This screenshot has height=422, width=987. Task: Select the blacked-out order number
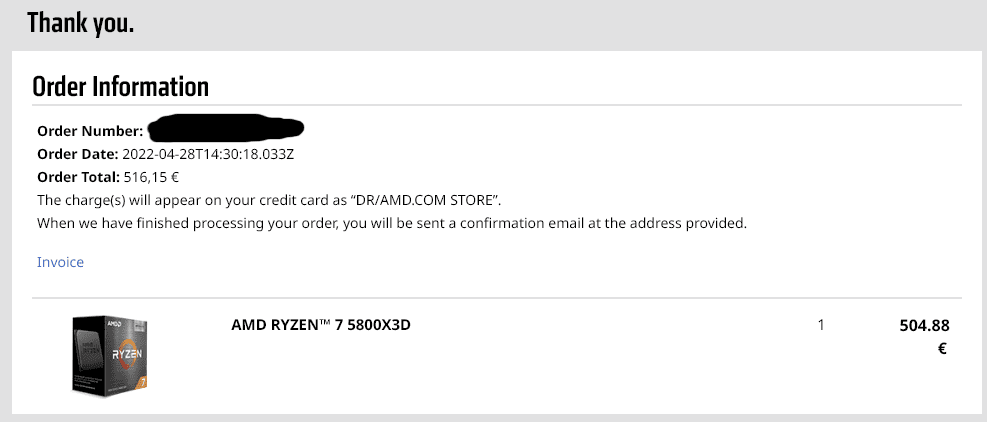(225, 128)
